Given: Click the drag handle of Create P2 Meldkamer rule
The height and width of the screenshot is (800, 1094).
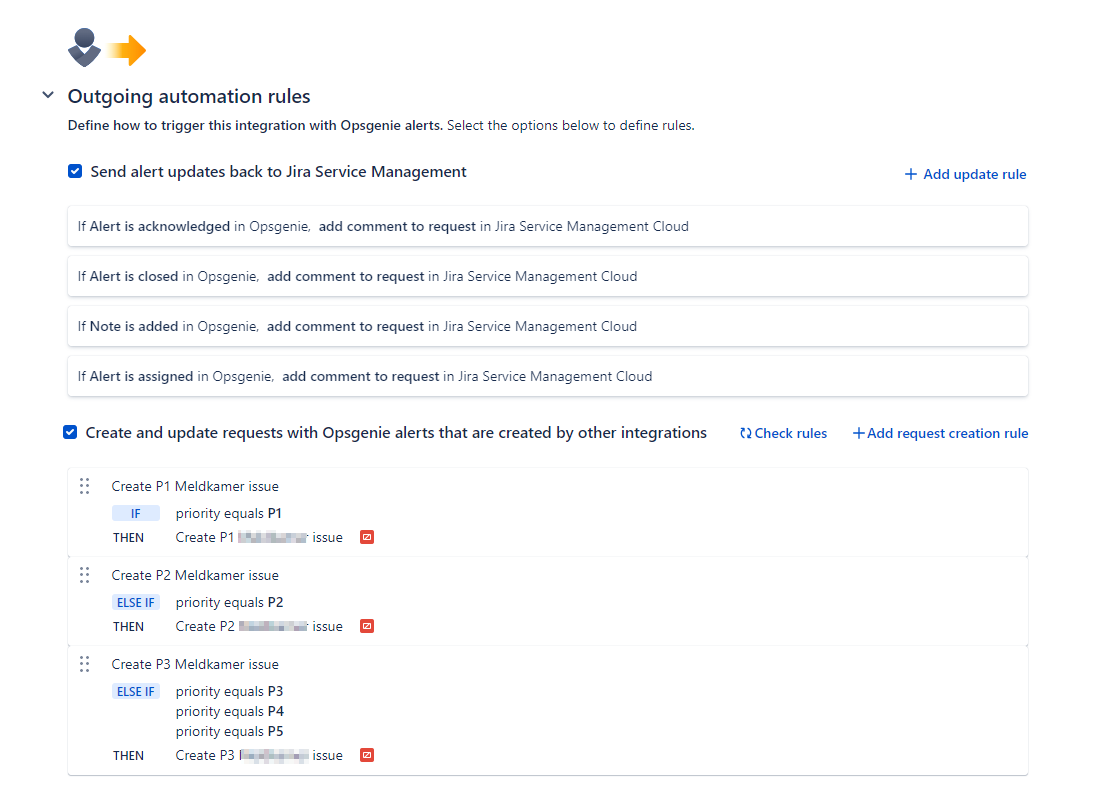Looking at the screenshot, I should [85, 575].
